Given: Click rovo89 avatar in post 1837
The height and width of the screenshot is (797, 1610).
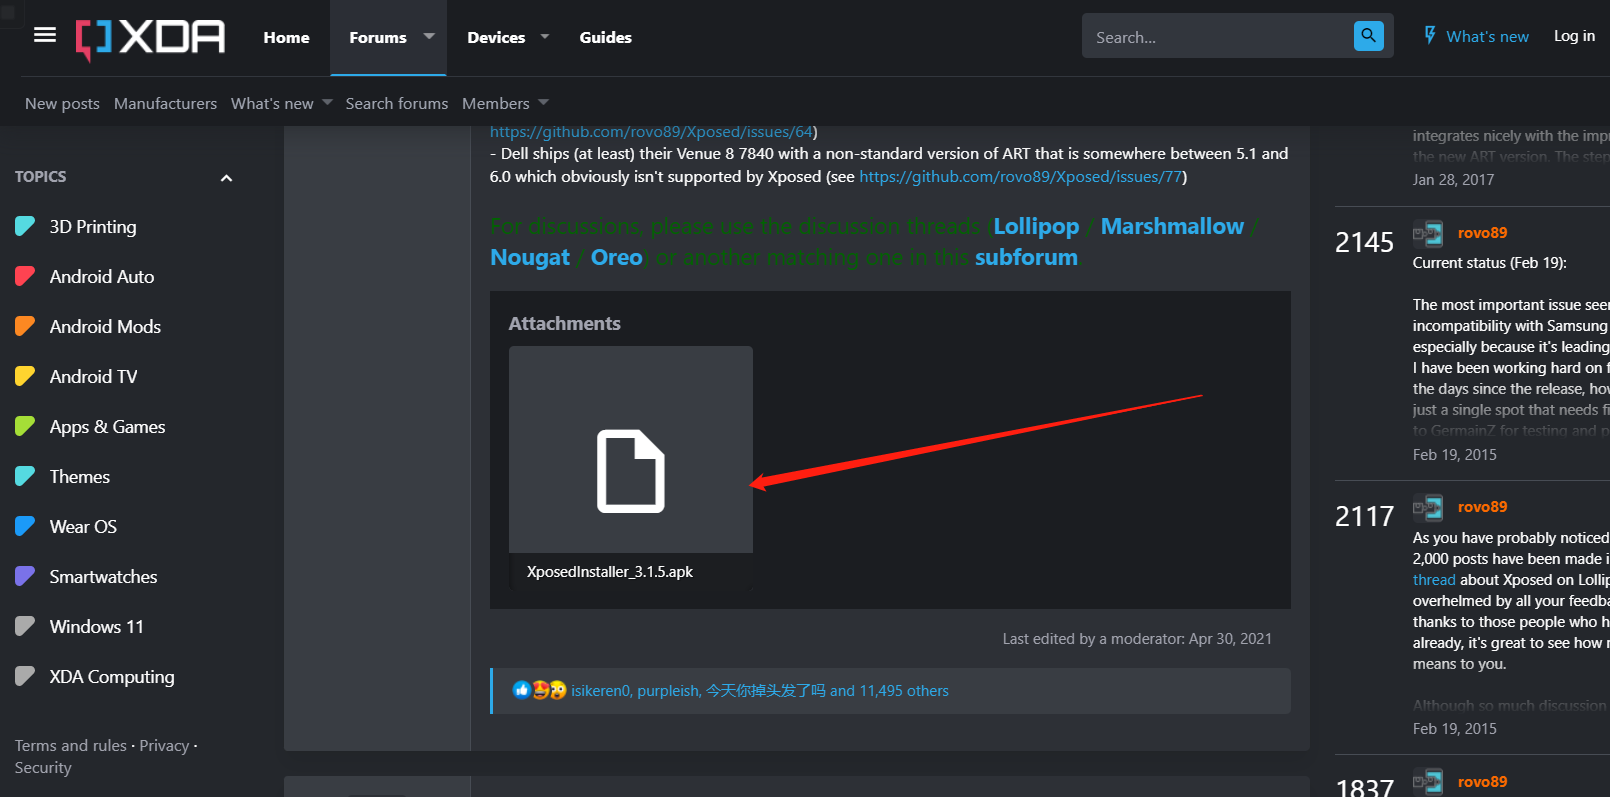Looking at the screenshot, I should 1428,782.
